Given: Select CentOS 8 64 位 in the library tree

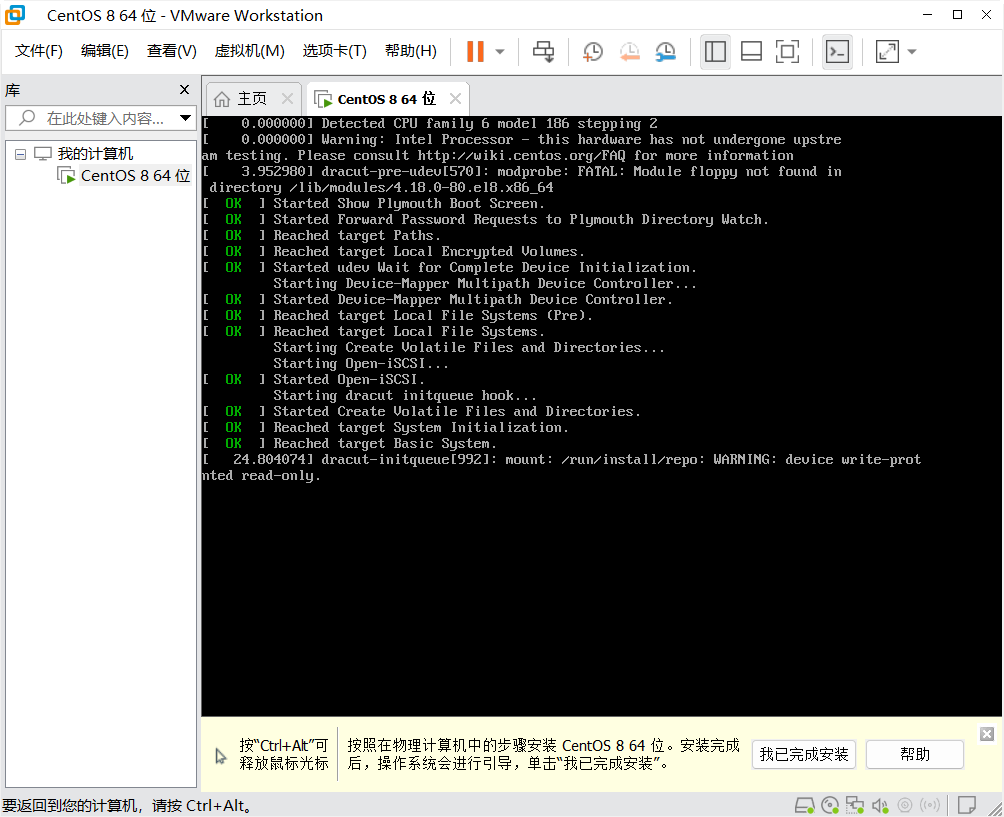Looking at the screenshot, I should pos(135,175).
